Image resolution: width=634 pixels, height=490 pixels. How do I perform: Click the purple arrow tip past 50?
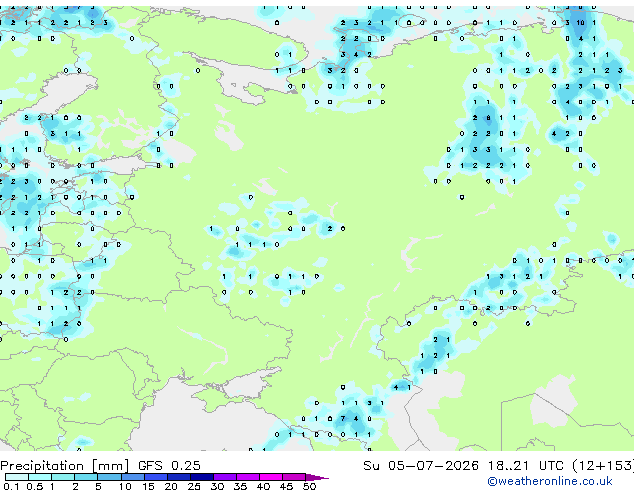point(317,478)
